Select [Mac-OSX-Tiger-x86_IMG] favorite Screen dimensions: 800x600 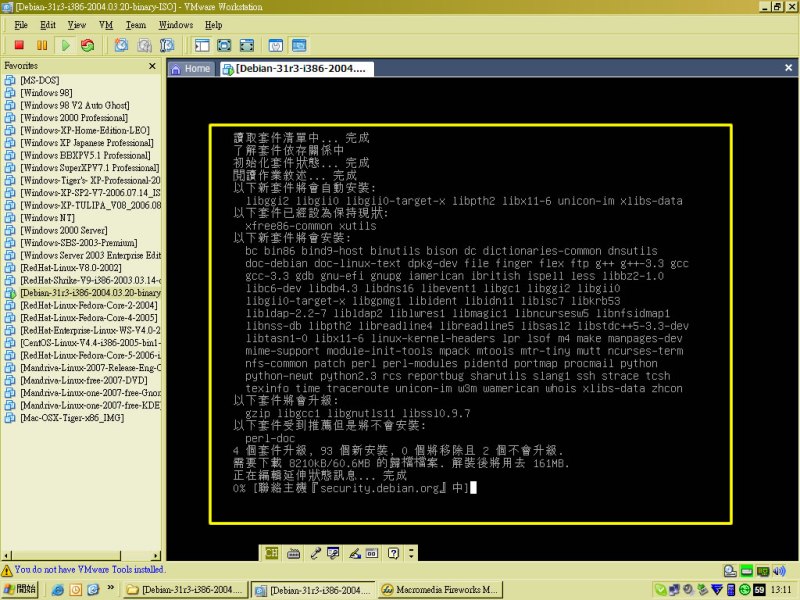(x=72, y=418)
